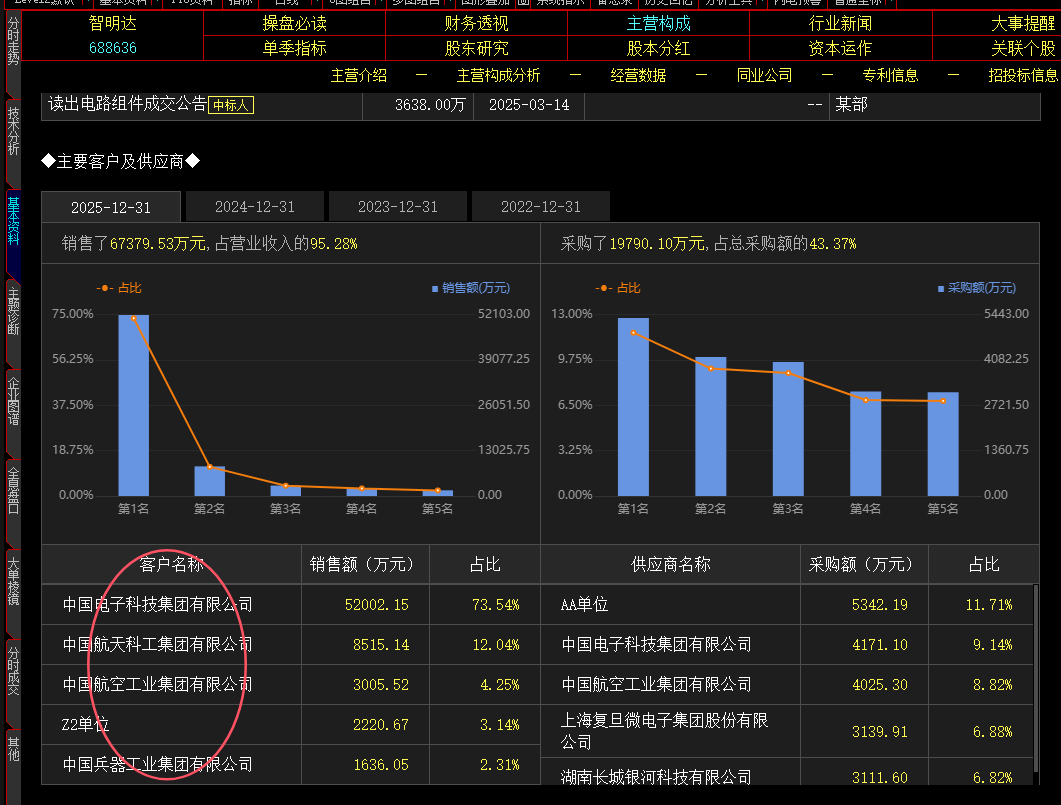The image size is (1061, 805).
Task: Jump to 经营数据 anchor link
Action: (x=638, y=76)
